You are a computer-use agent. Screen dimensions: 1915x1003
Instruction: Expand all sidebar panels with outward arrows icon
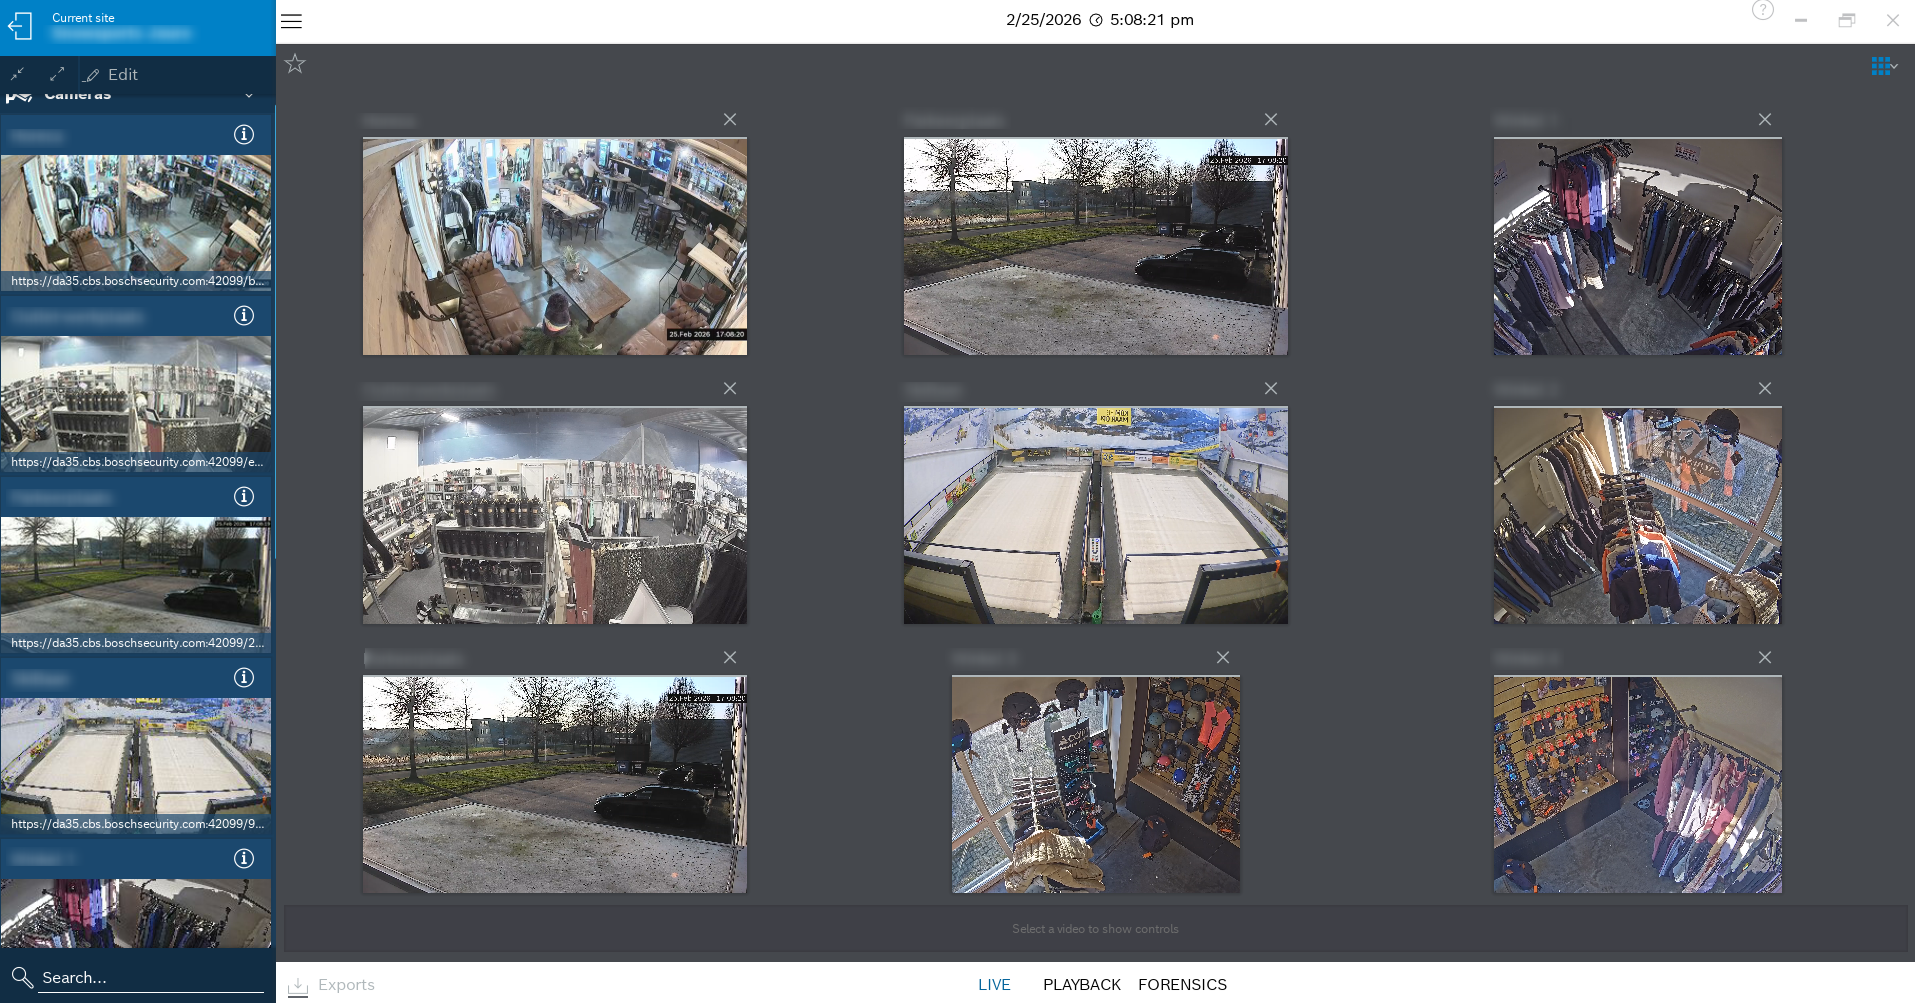[57, 74]
